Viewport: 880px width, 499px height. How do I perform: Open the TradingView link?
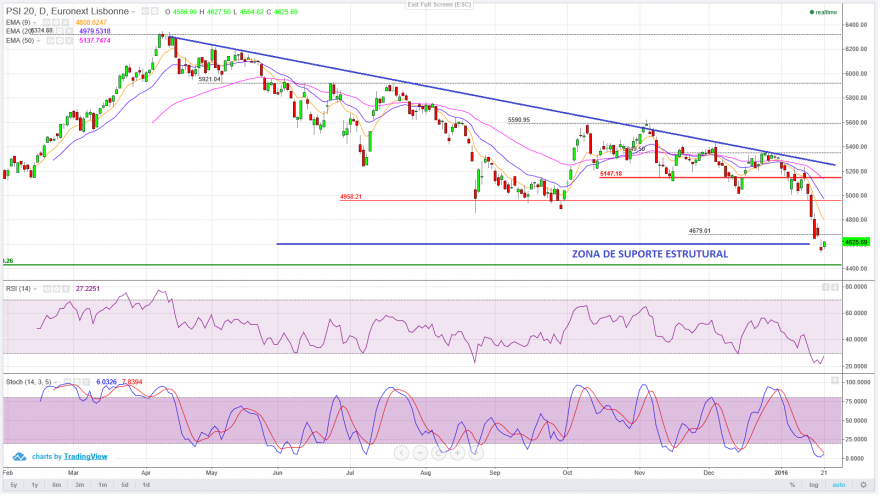coord(85,456)
